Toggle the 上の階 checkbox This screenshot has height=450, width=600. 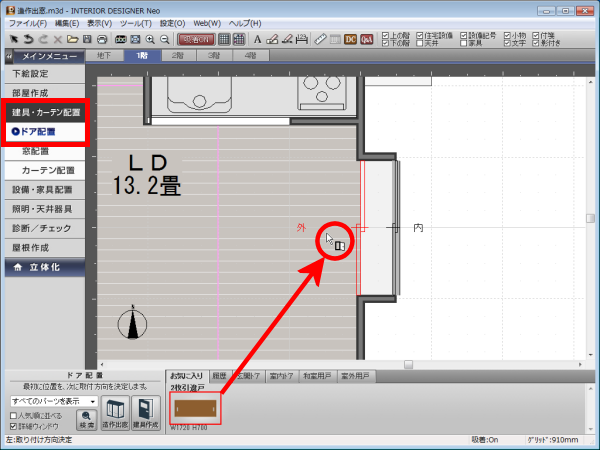[x=388, y=35]
